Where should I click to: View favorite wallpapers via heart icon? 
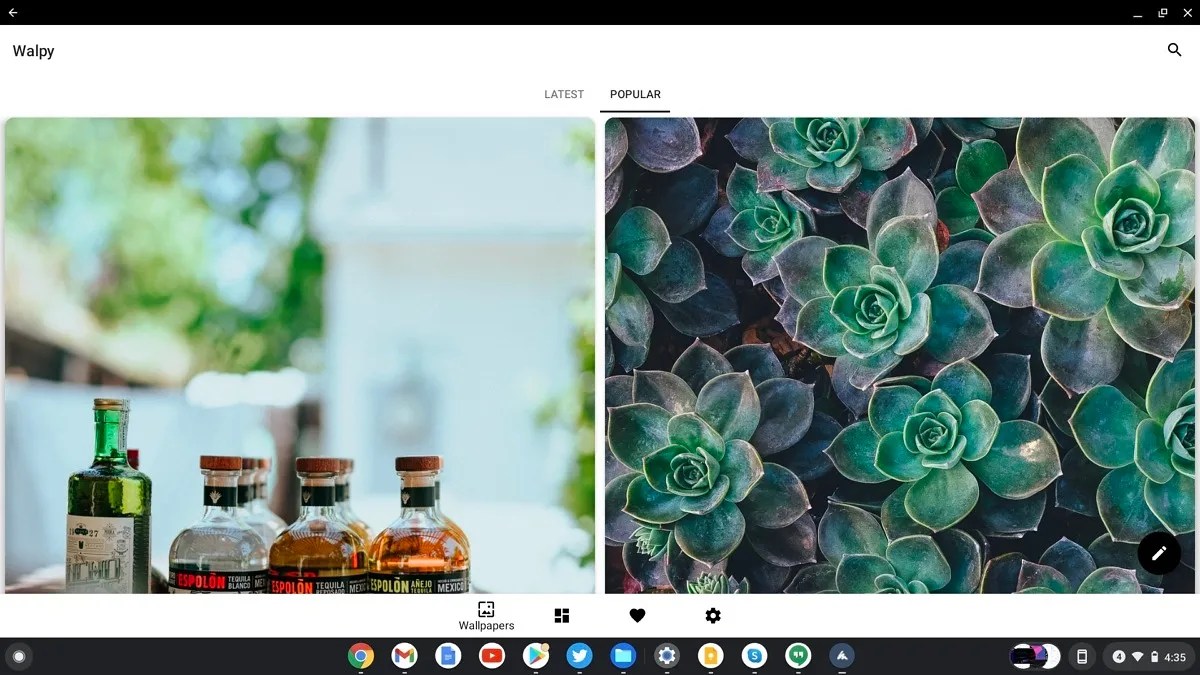(637, 615)
